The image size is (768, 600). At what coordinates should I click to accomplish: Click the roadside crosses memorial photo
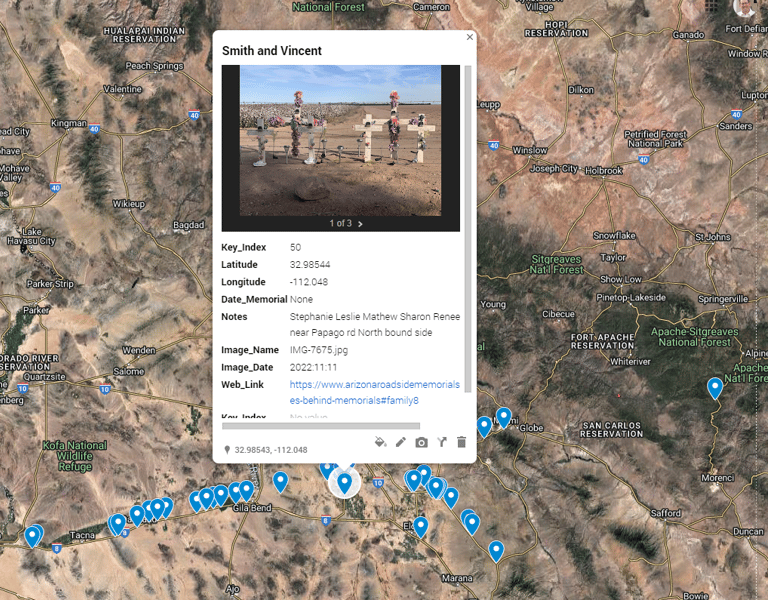[340, 141]
